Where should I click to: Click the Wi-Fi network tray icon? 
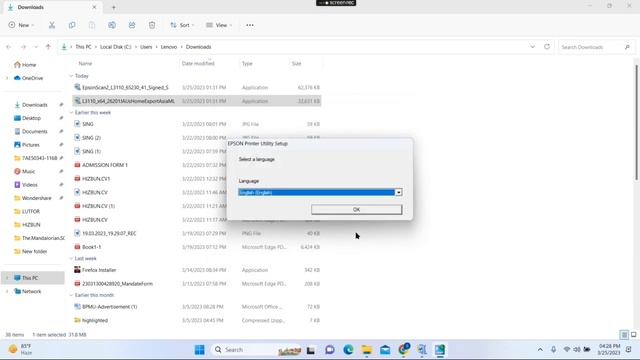click(x=567, y=349)
